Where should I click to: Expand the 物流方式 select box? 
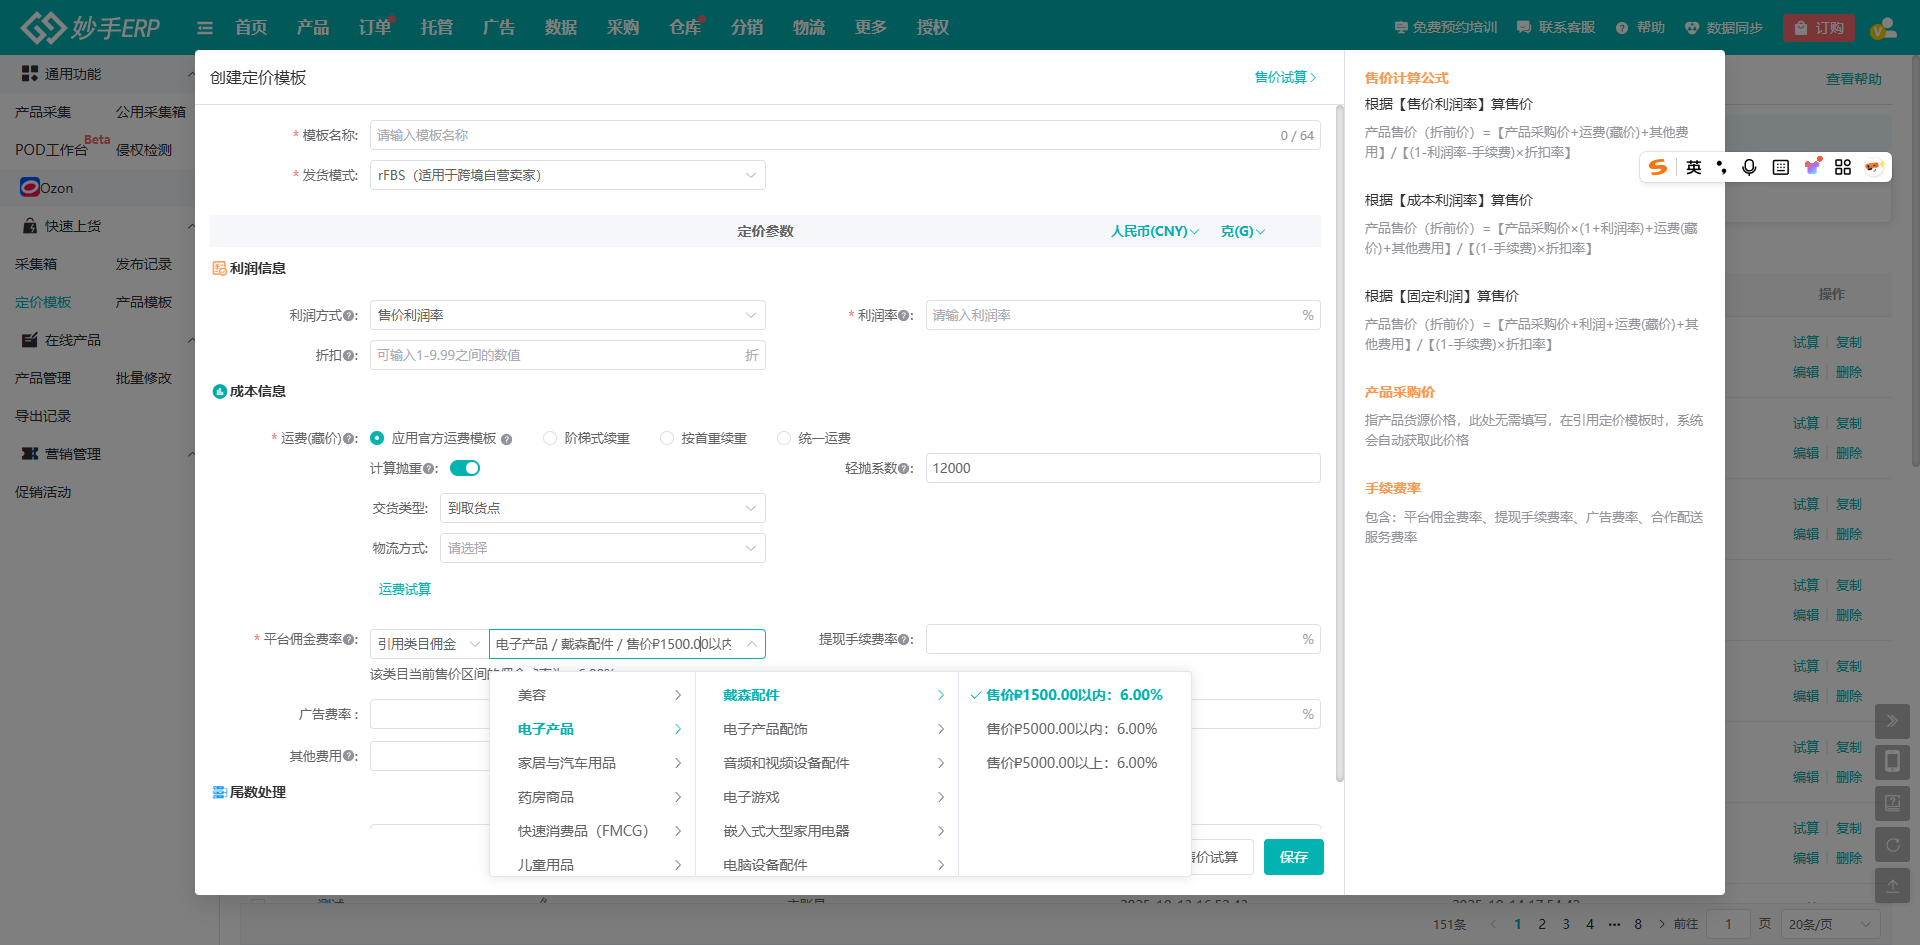pos(602,548)
